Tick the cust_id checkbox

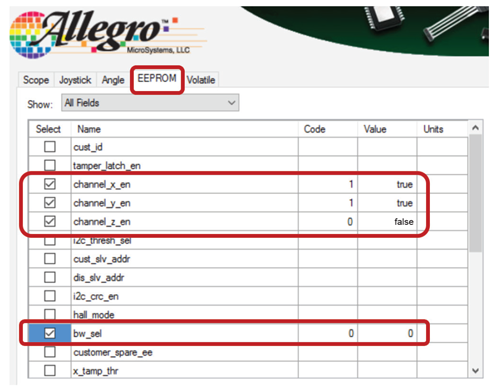pyautogui.click(x=50, y=146)
